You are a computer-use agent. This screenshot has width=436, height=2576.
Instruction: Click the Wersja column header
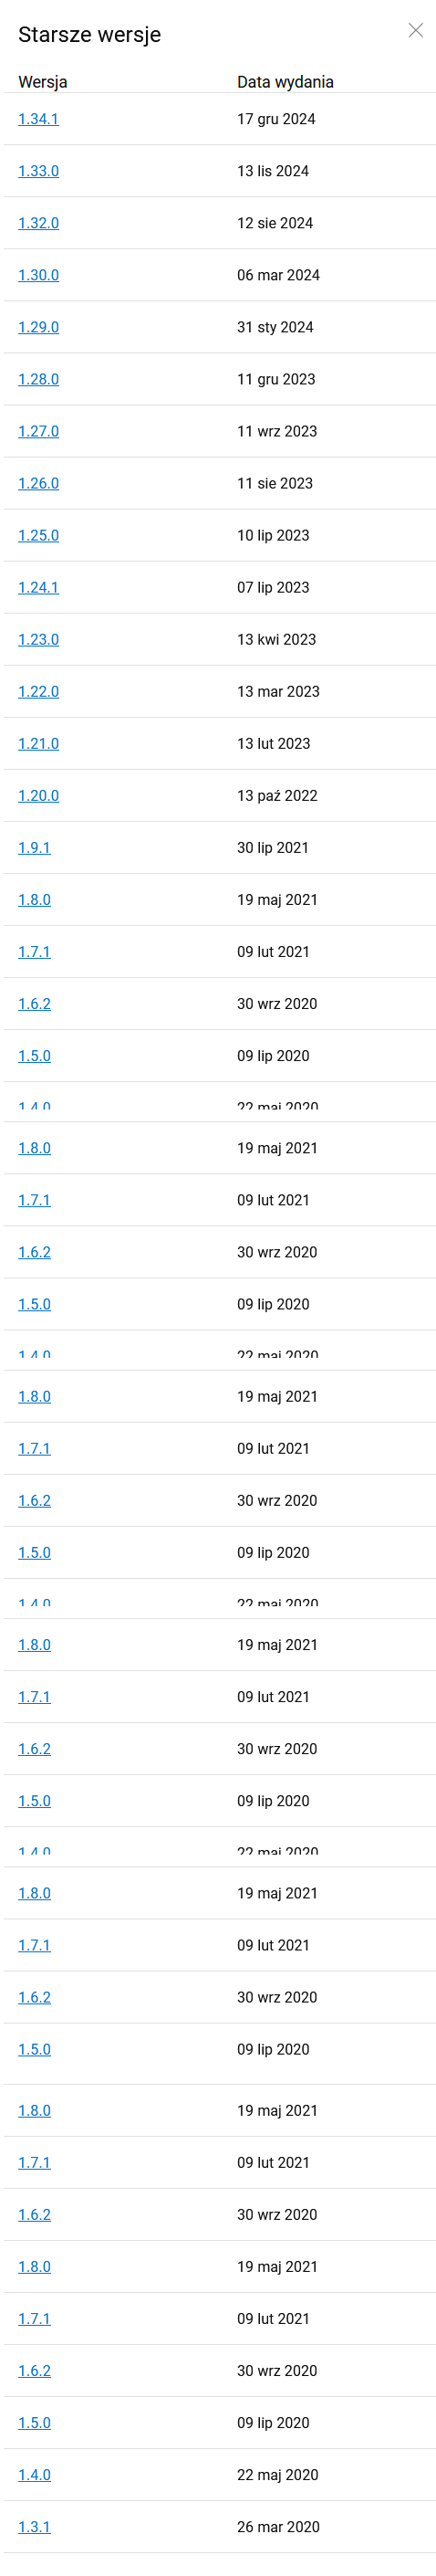coord(43,82)
